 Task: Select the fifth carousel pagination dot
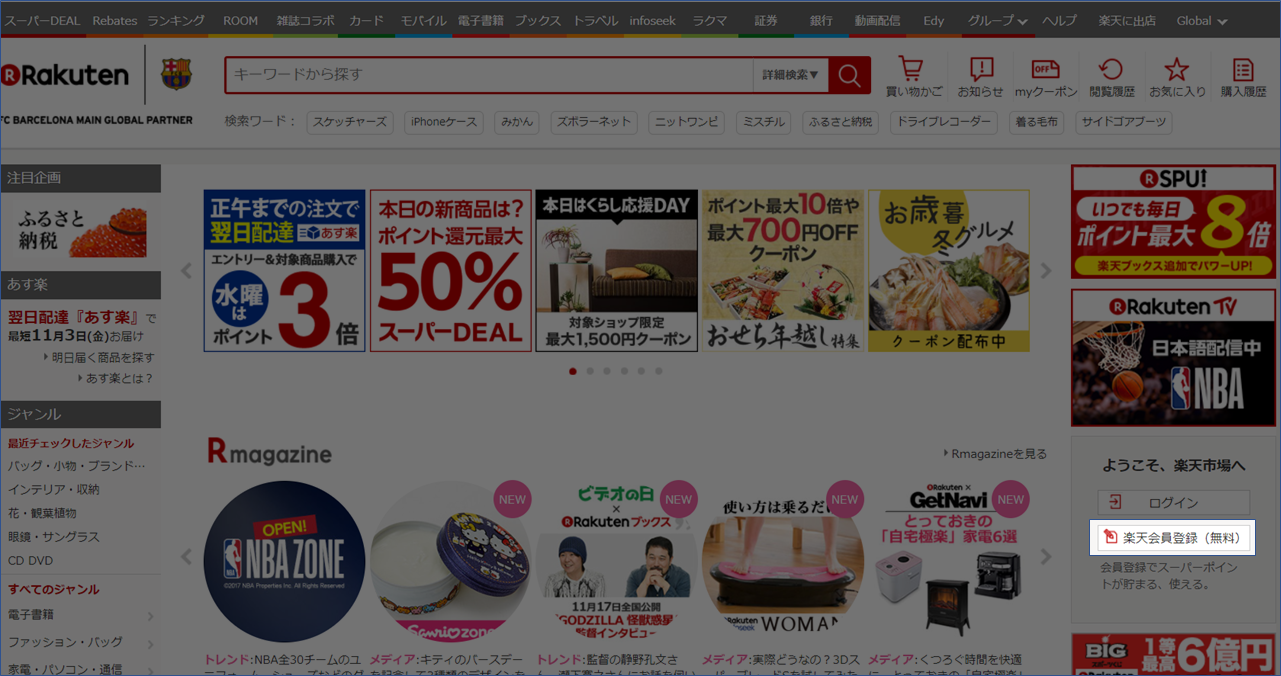(x=641, y=371)
